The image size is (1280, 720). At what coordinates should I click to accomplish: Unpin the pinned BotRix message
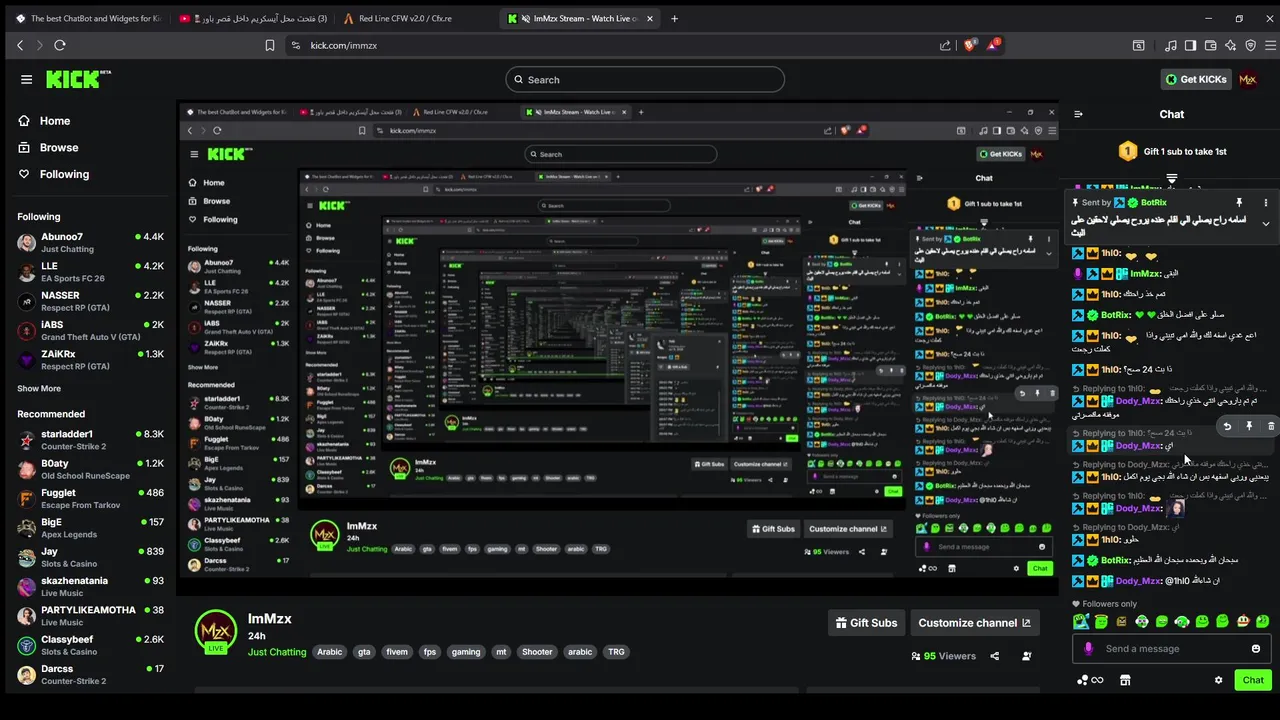pos(1239,203)
